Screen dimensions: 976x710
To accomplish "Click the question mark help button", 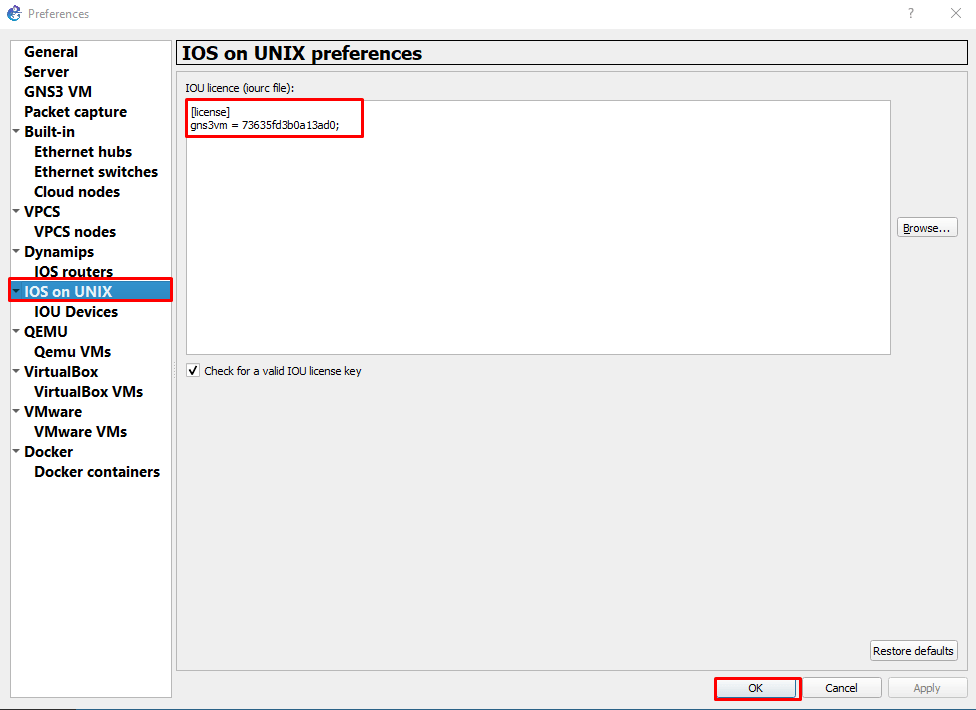I will click(911, 13).
